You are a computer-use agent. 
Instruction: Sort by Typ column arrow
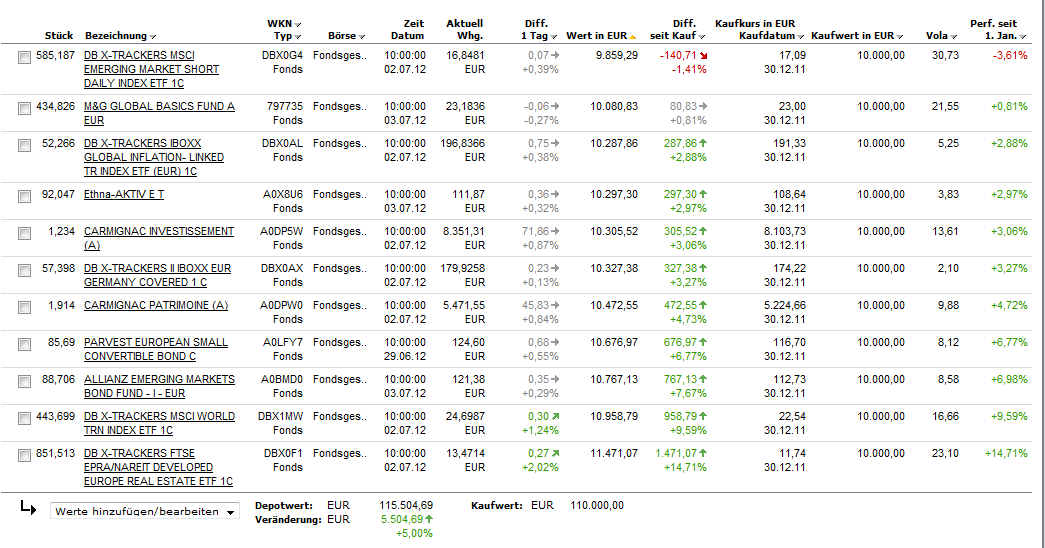tap(298, 37)
